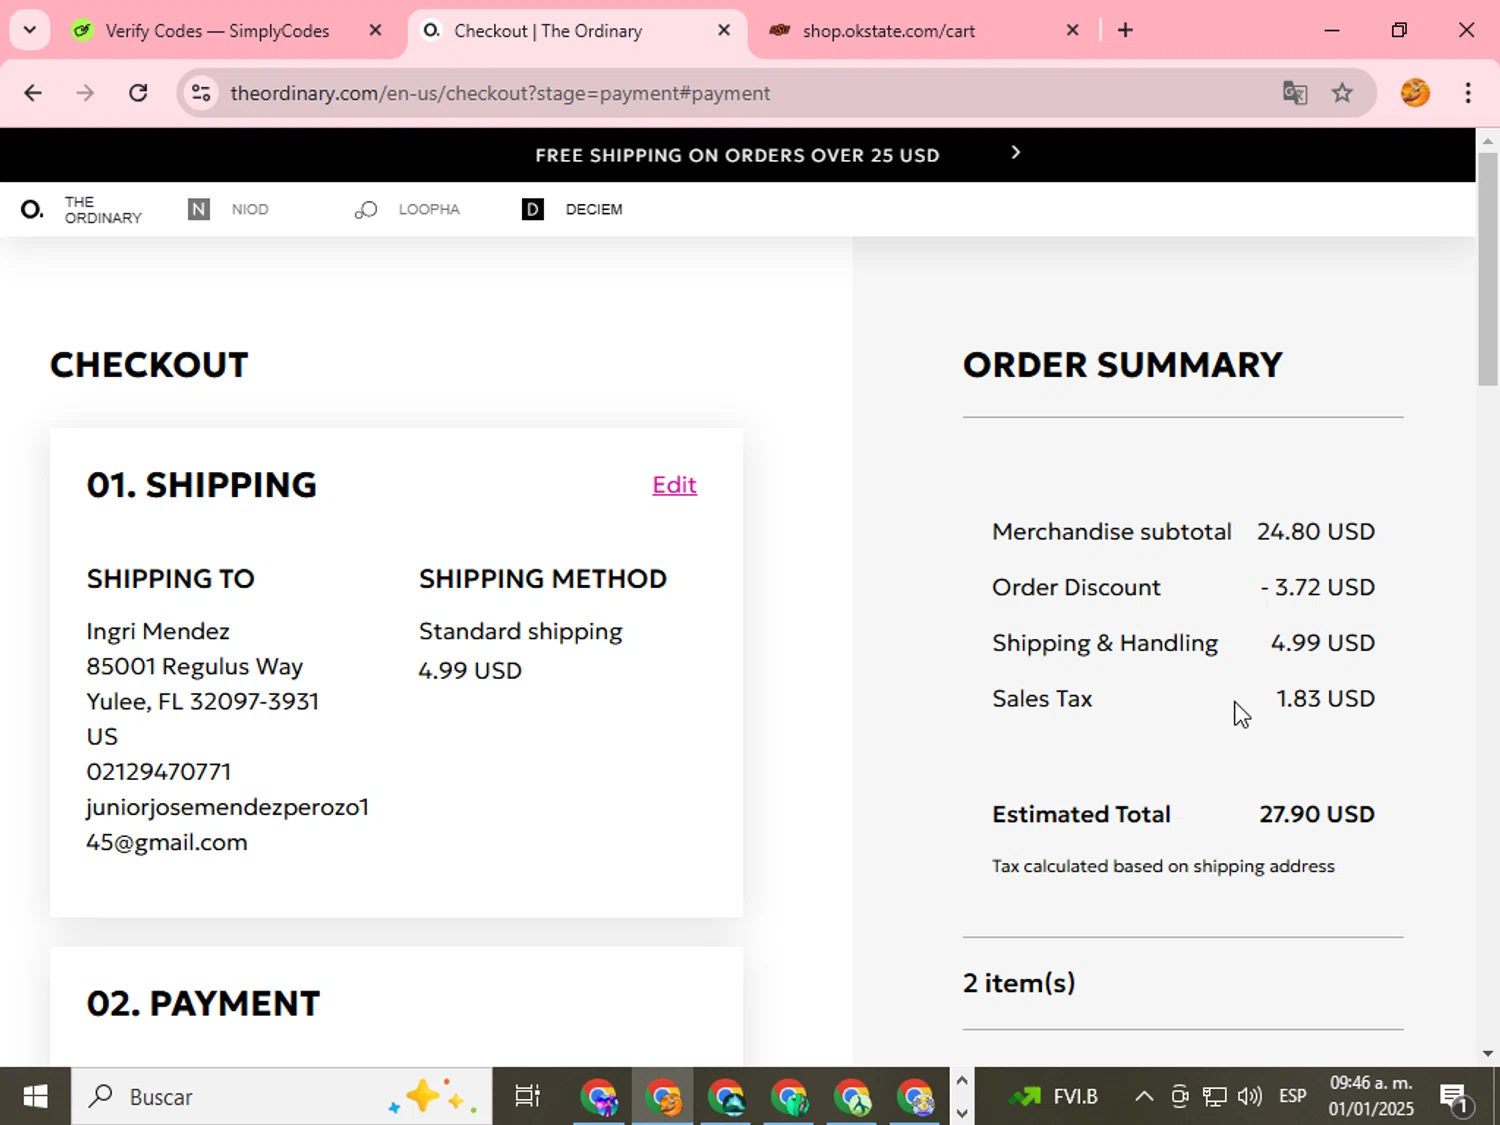
Task: Click the taskbar Buscar search box
Action: [281, 1097]
